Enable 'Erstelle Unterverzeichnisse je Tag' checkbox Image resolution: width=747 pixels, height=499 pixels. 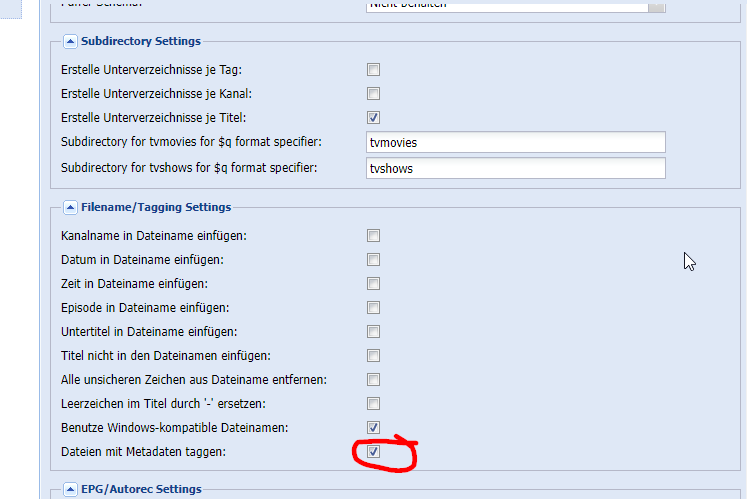374,70
